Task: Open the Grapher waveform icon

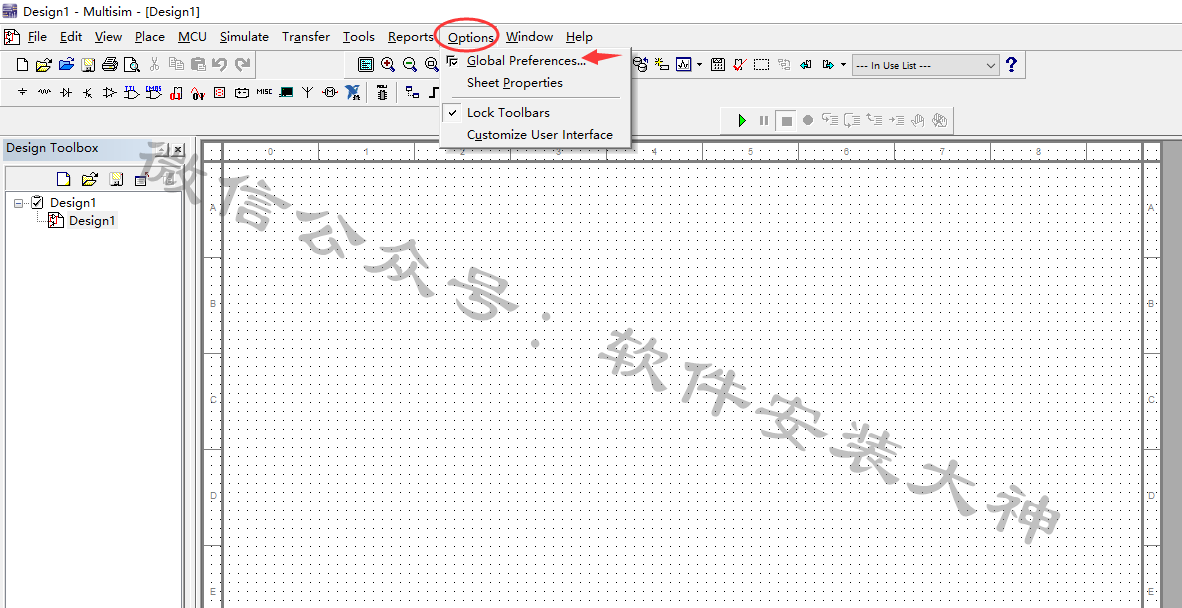Action: coord(684,65)
